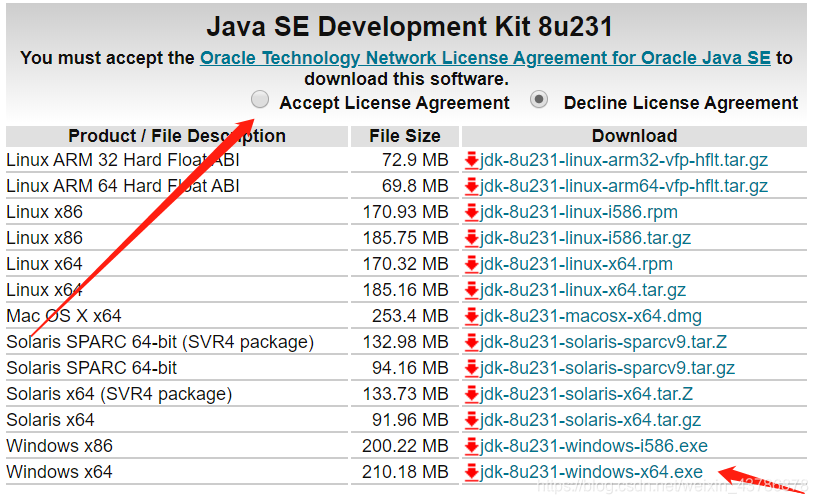Click the download arrow icon beside windows-i586.exe
The width and height of the screenshot is (818, 504).
point(472,446)
